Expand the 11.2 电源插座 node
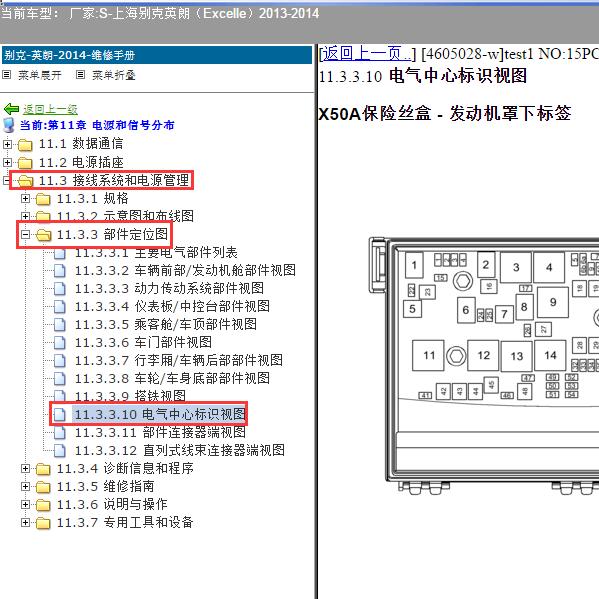 pyautogui.click(x=7, y=162)
